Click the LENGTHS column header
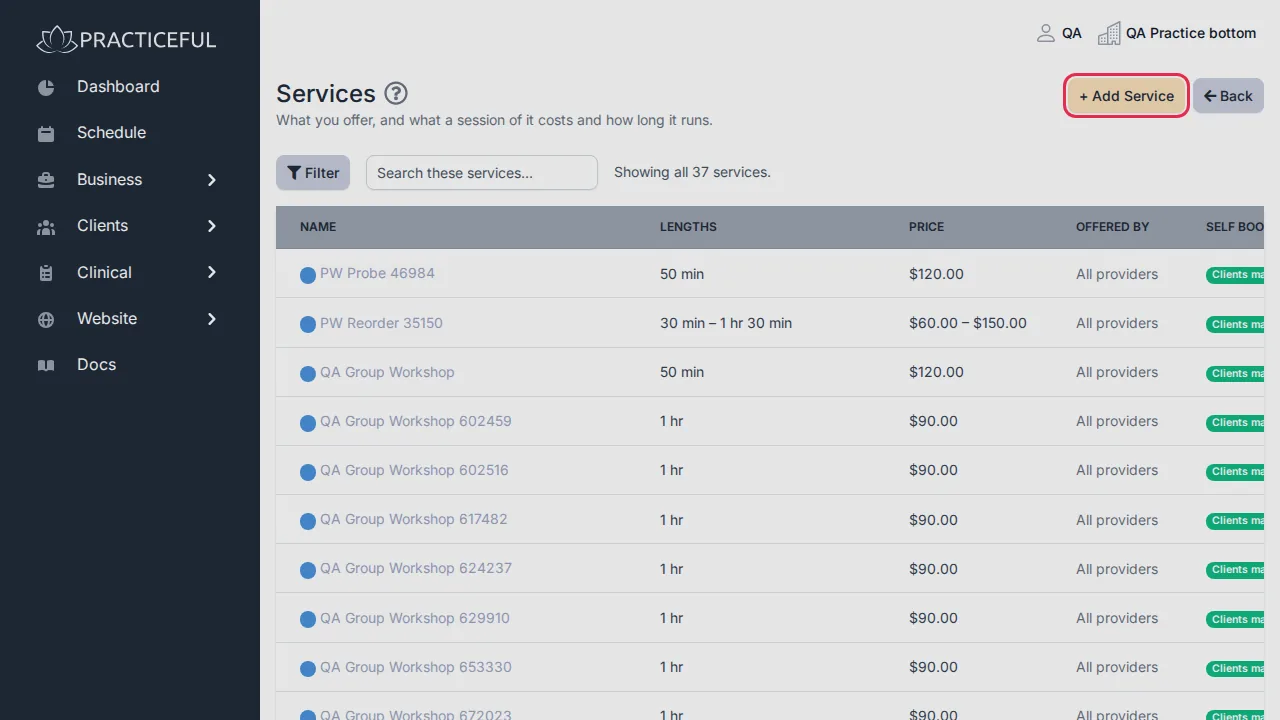The height and width of the screenshot is (720, 1280). click(x=688, y=227)
